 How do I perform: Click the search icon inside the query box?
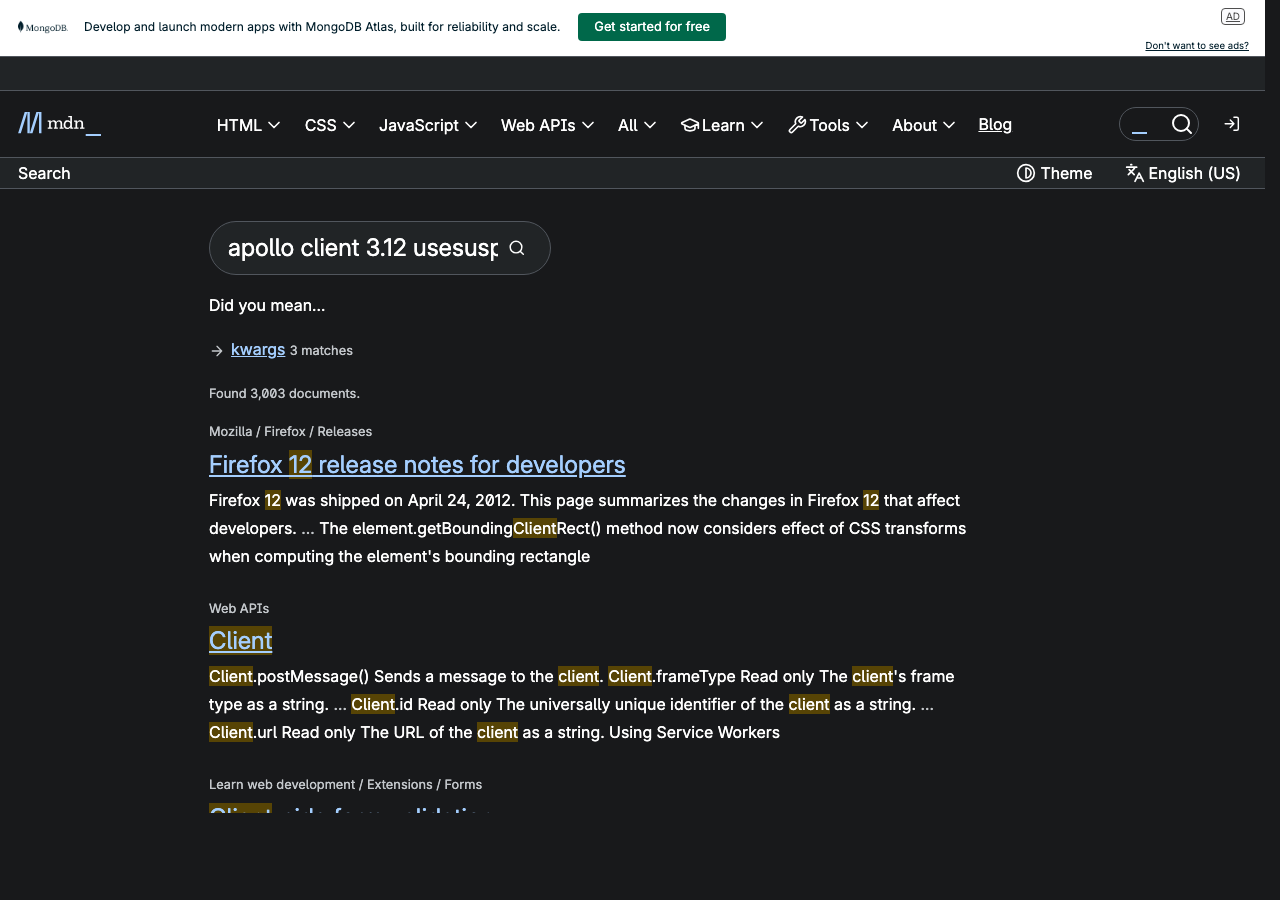coord(516,247)
